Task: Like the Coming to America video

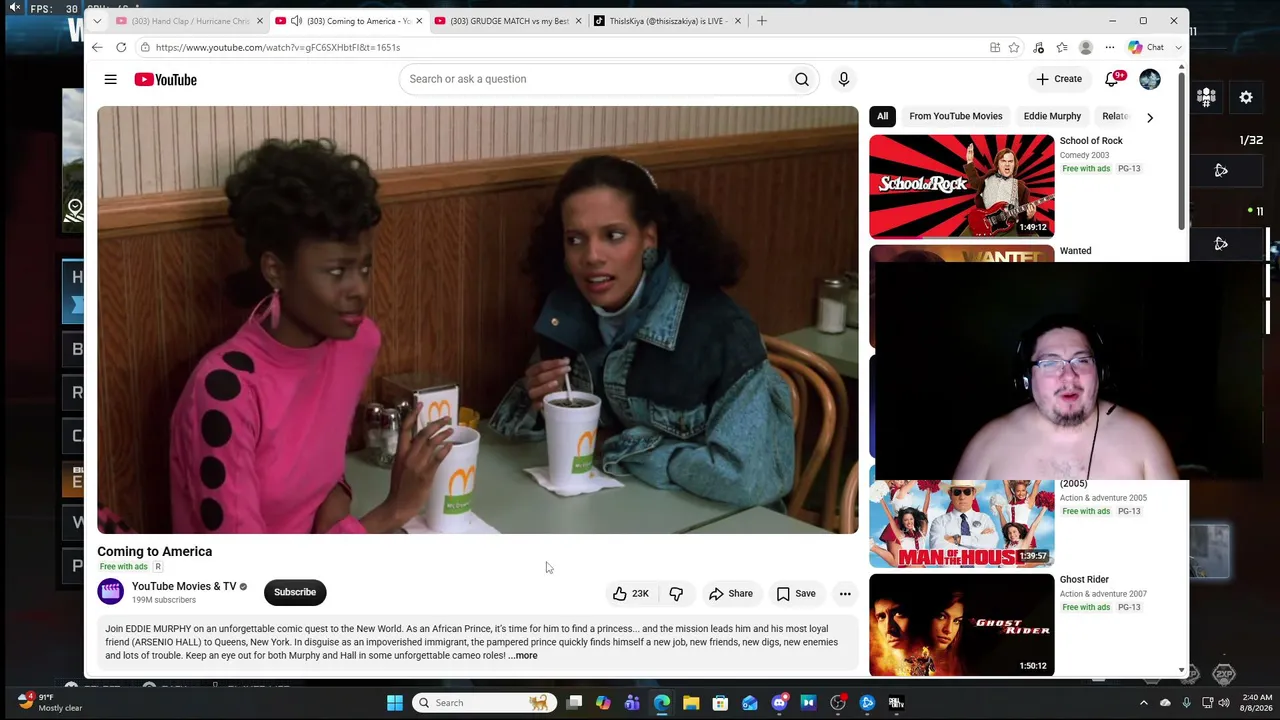Action: point(631,593)
